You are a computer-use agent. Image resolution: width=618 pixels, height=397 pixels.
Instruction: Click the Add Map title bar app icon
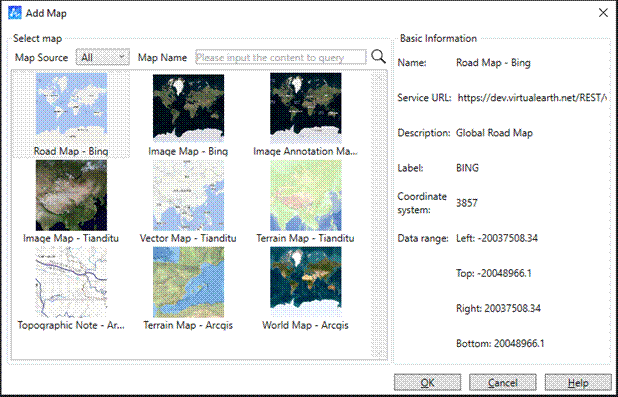coord(15,13)
